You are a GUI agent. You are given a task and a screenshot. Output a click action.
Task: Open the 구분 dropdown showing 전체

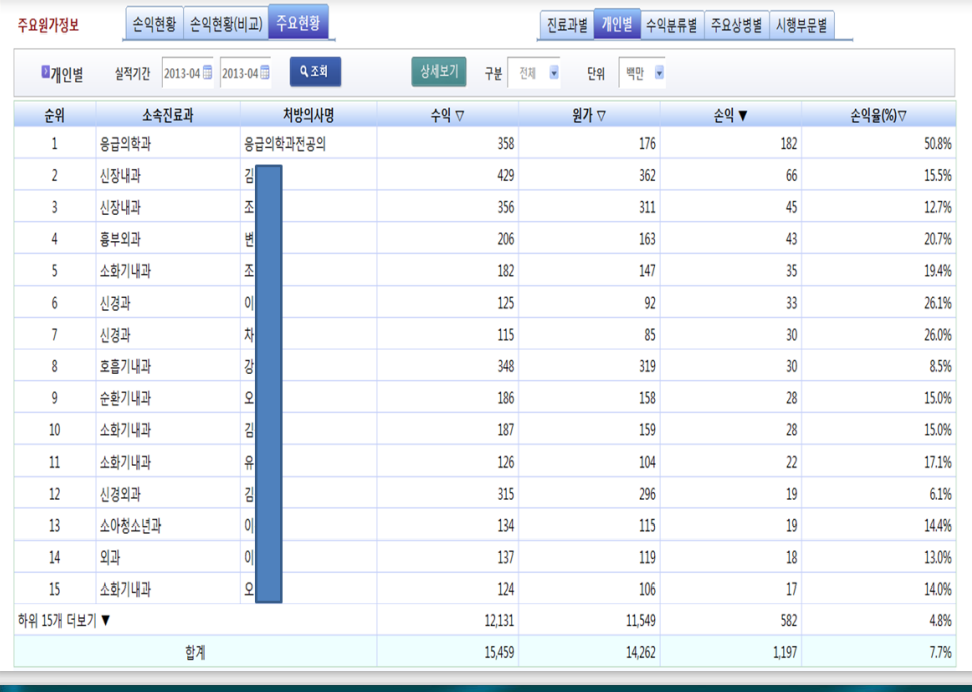[534, 73]
